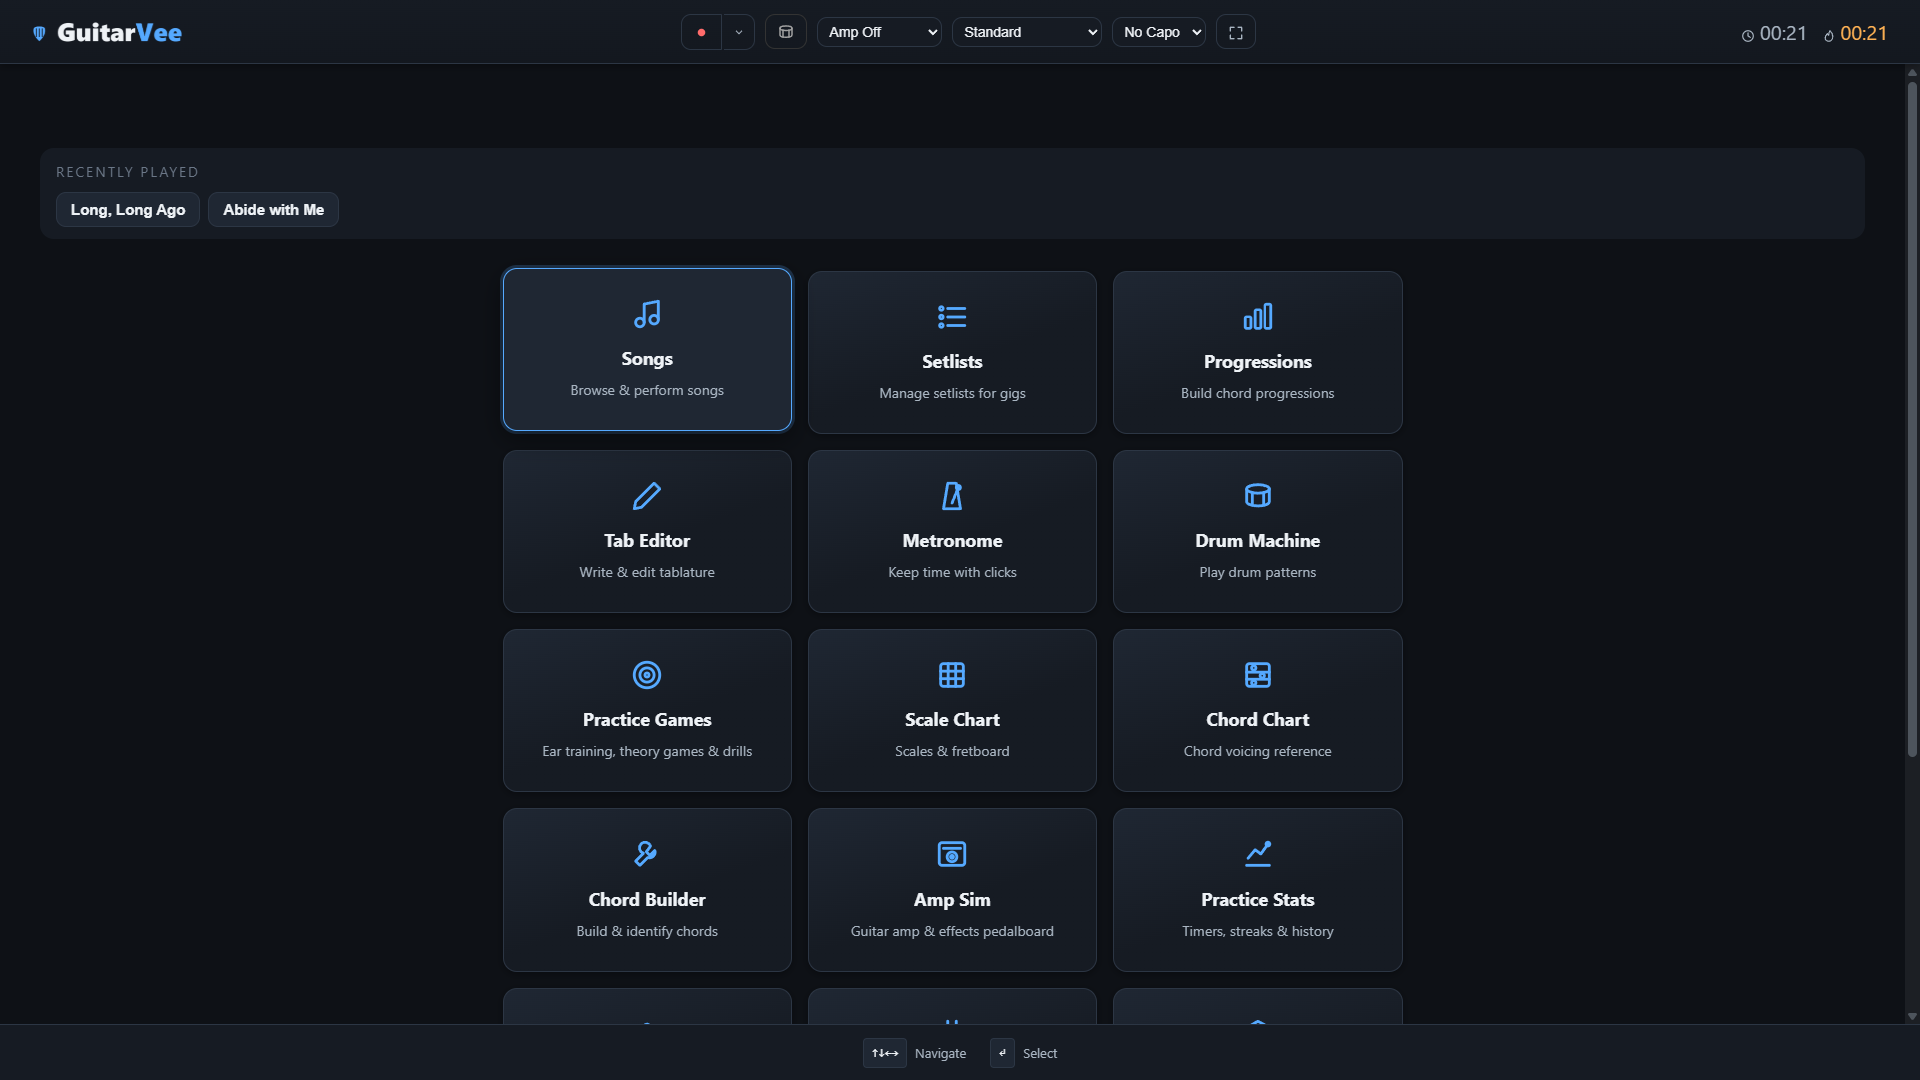Click the scrollbar down arrow

click(x=1912, y=1016)
